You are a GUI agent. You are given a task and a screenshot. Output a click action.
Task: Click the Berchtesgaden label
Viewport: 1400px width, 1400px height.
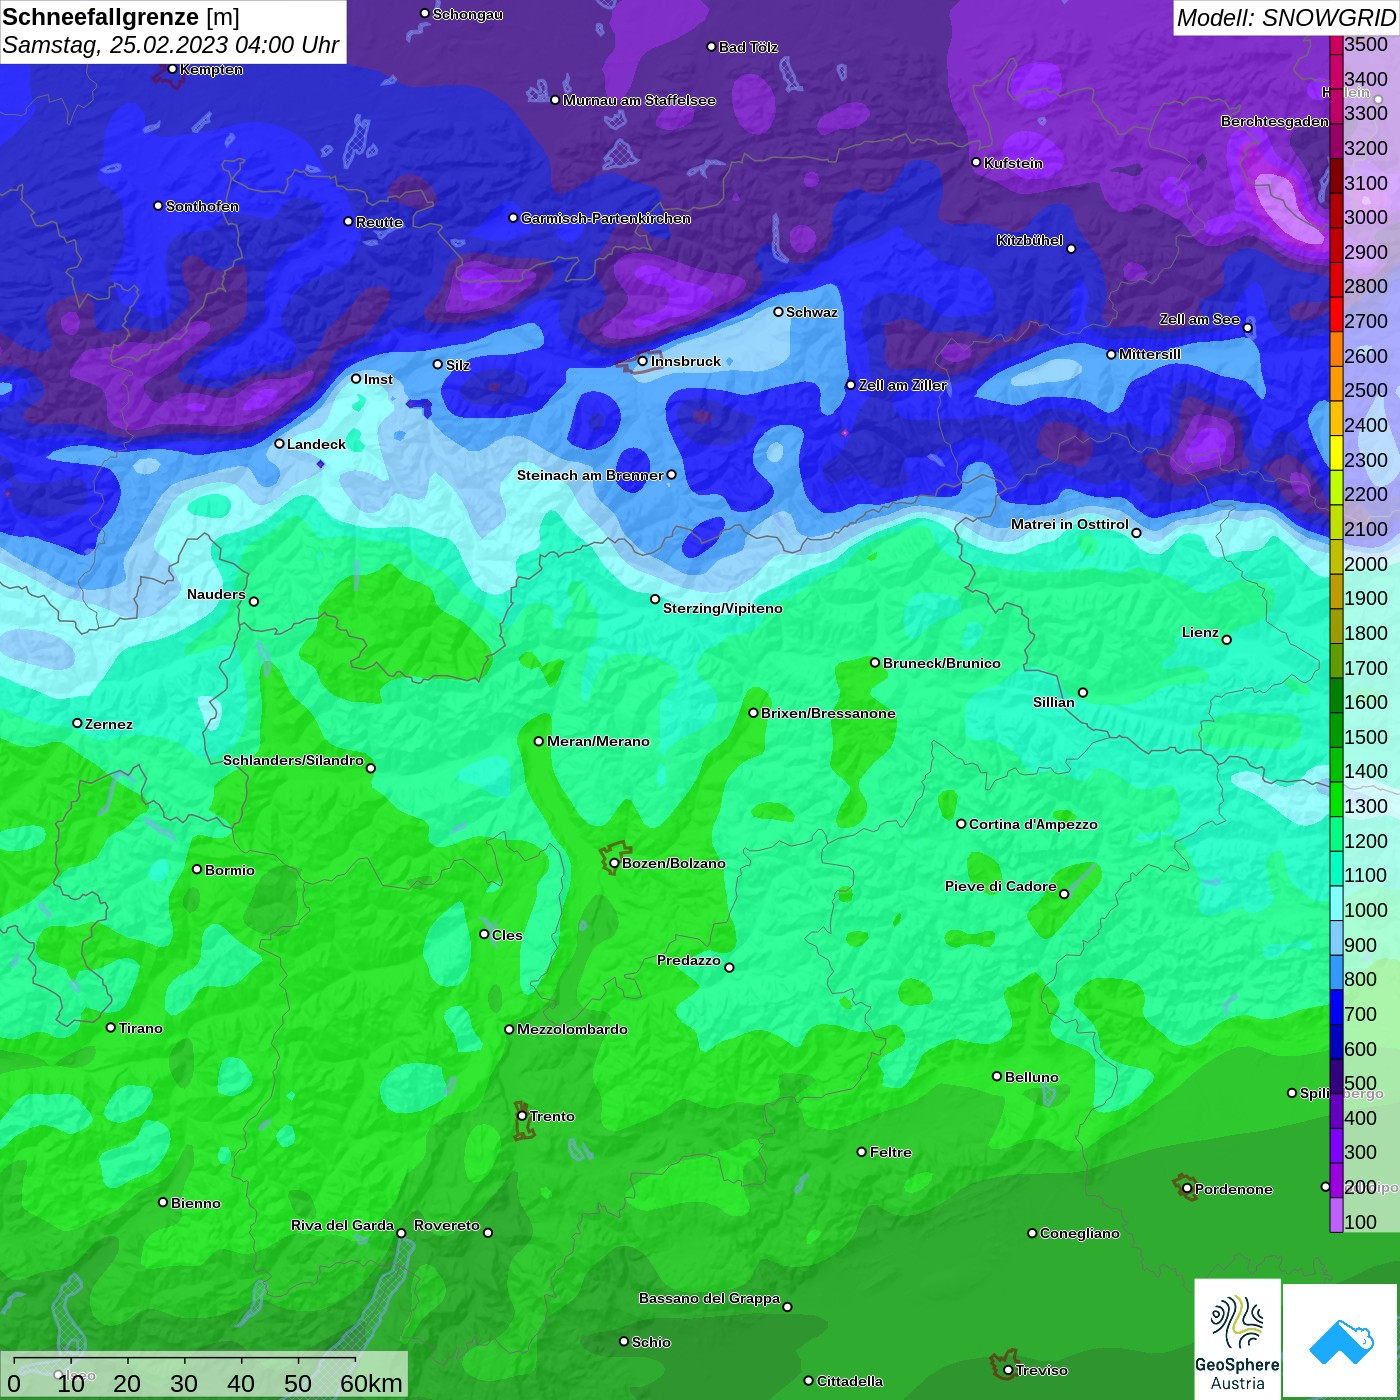coord(1275,121)
